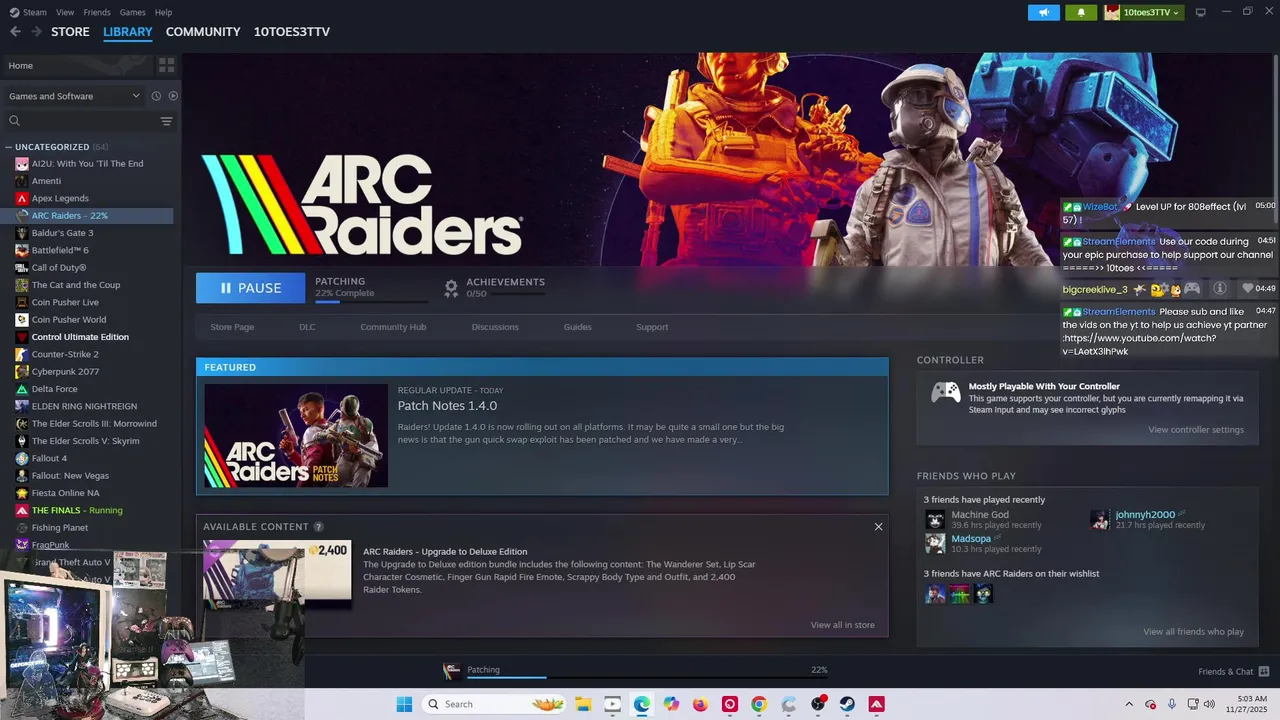Open the 10TOES3TTV profile tab
Image resolution: width=1280 pixels, height=720 pixels.
pyautogui.click(x=291, y=32)
